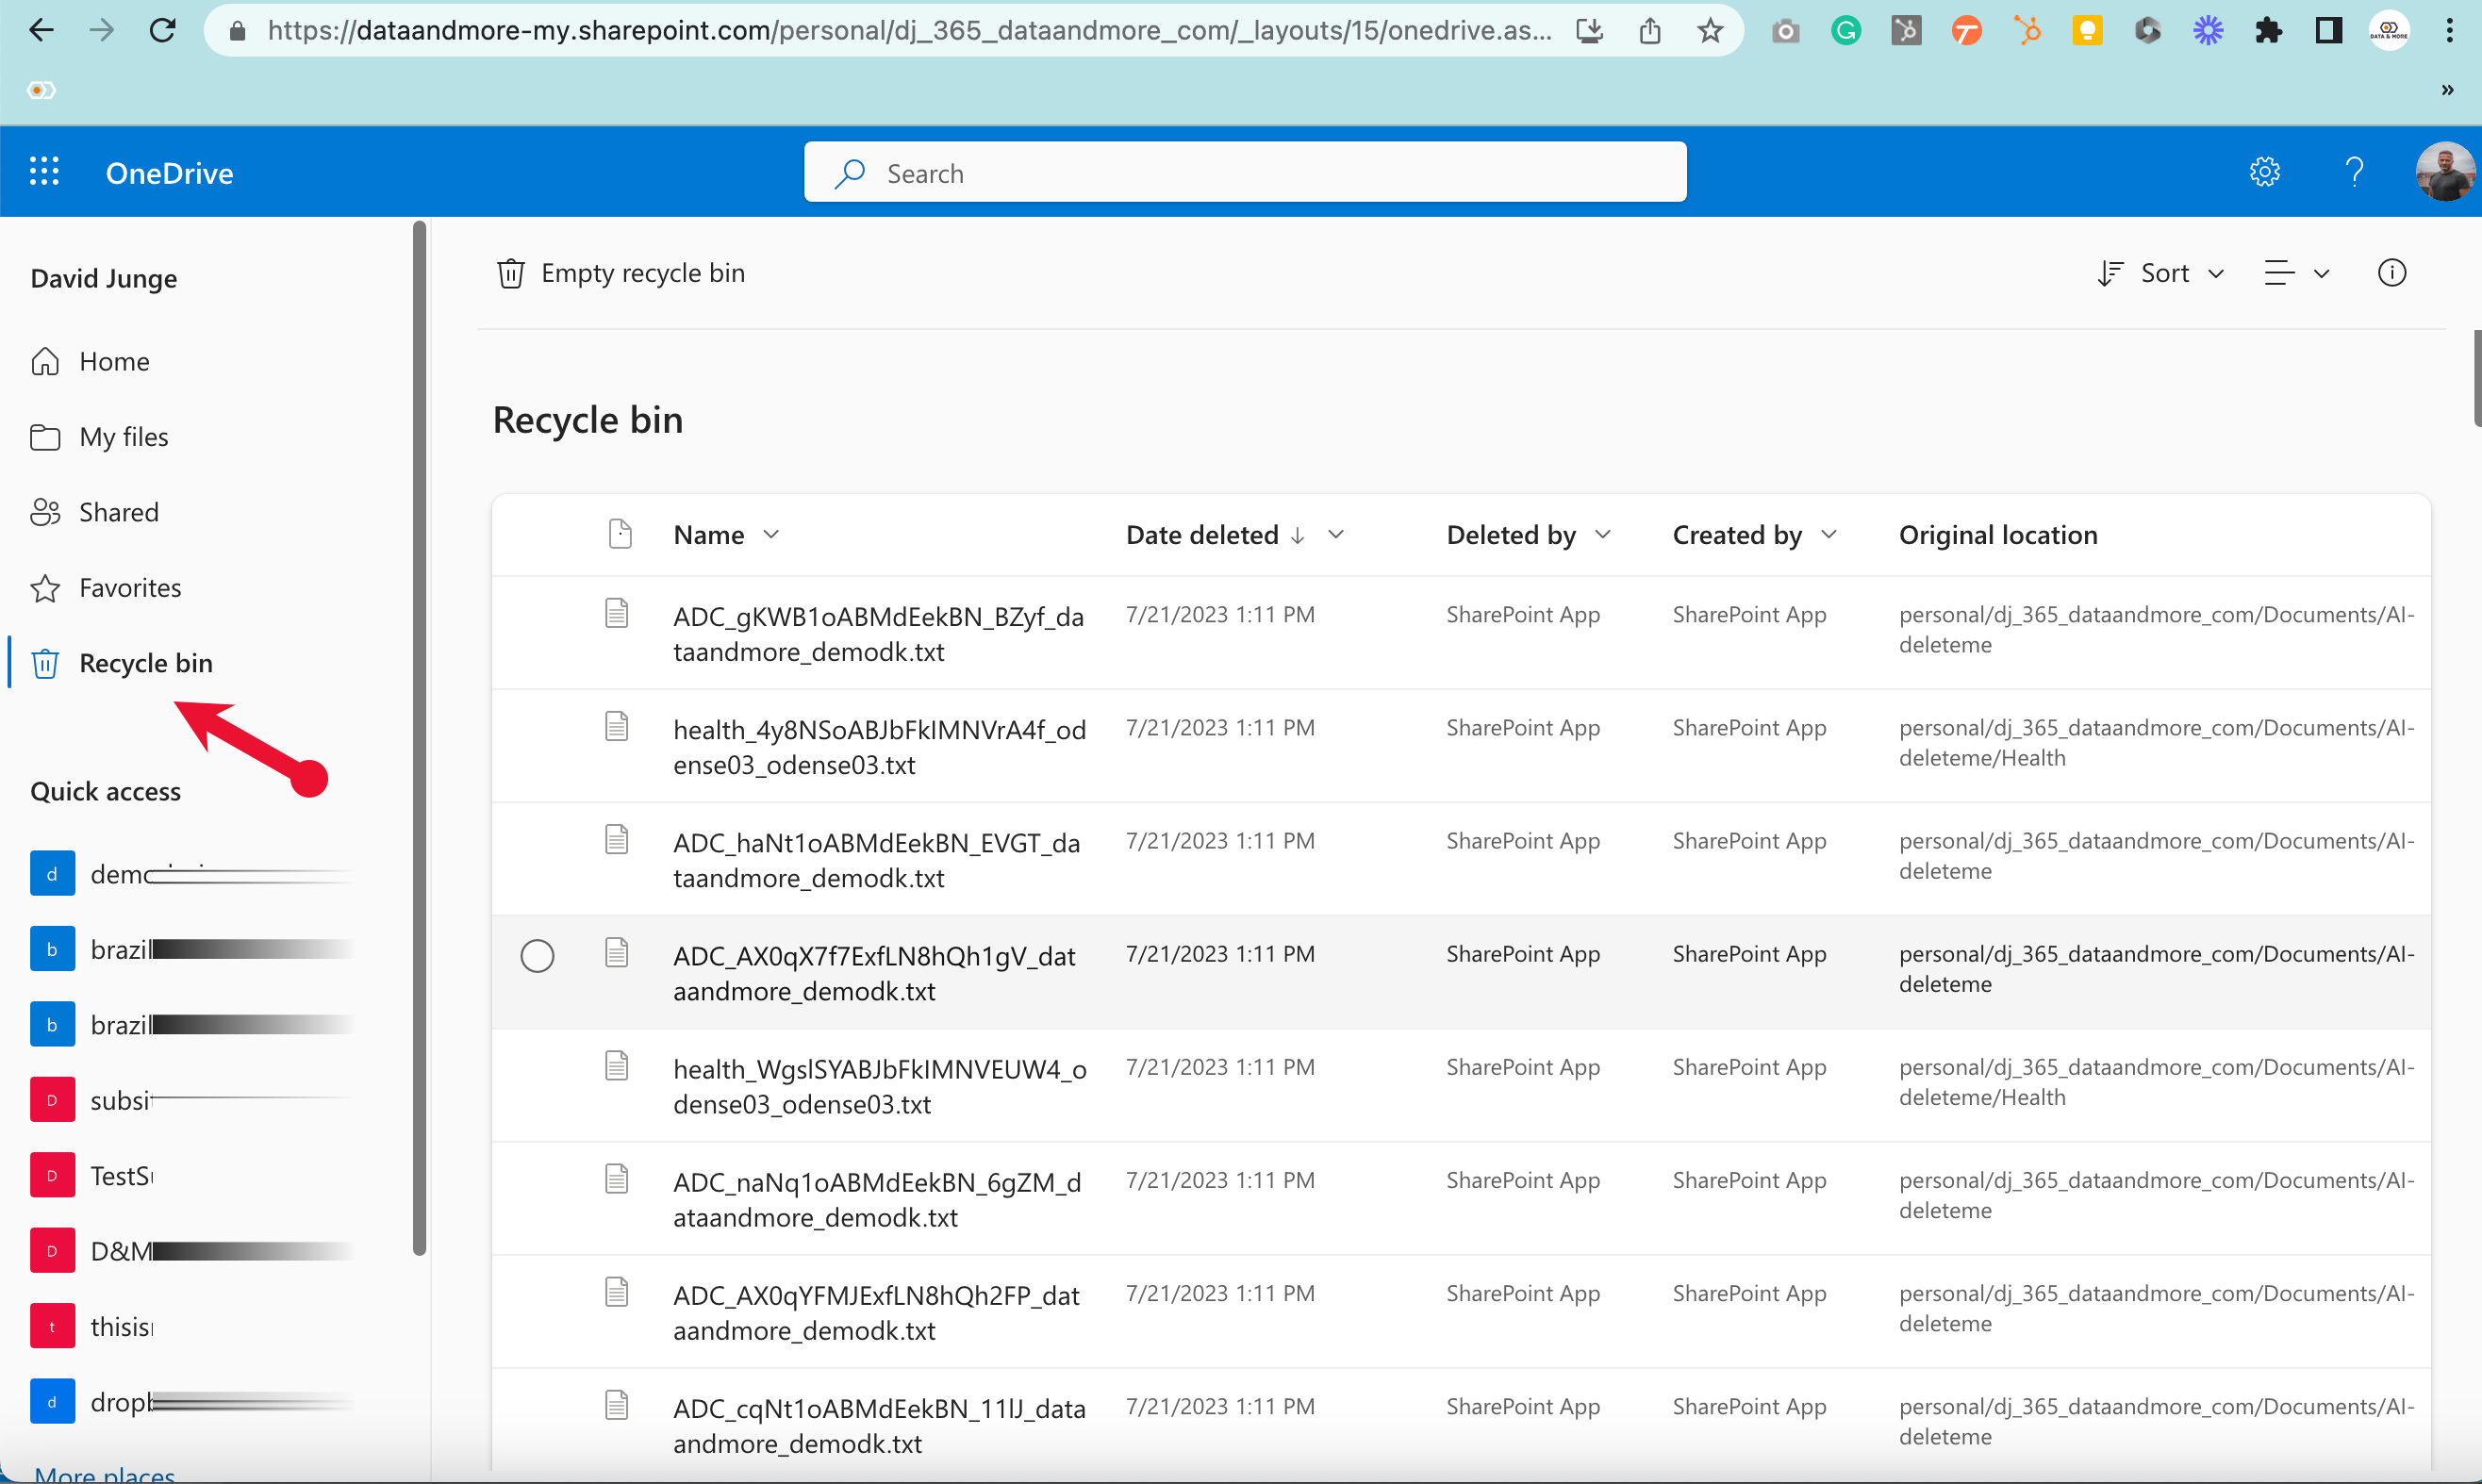Reload the page in the browser
The height and width of the screenshot is (1484, 2482).
pyautogui.click(x=162, y=31)
